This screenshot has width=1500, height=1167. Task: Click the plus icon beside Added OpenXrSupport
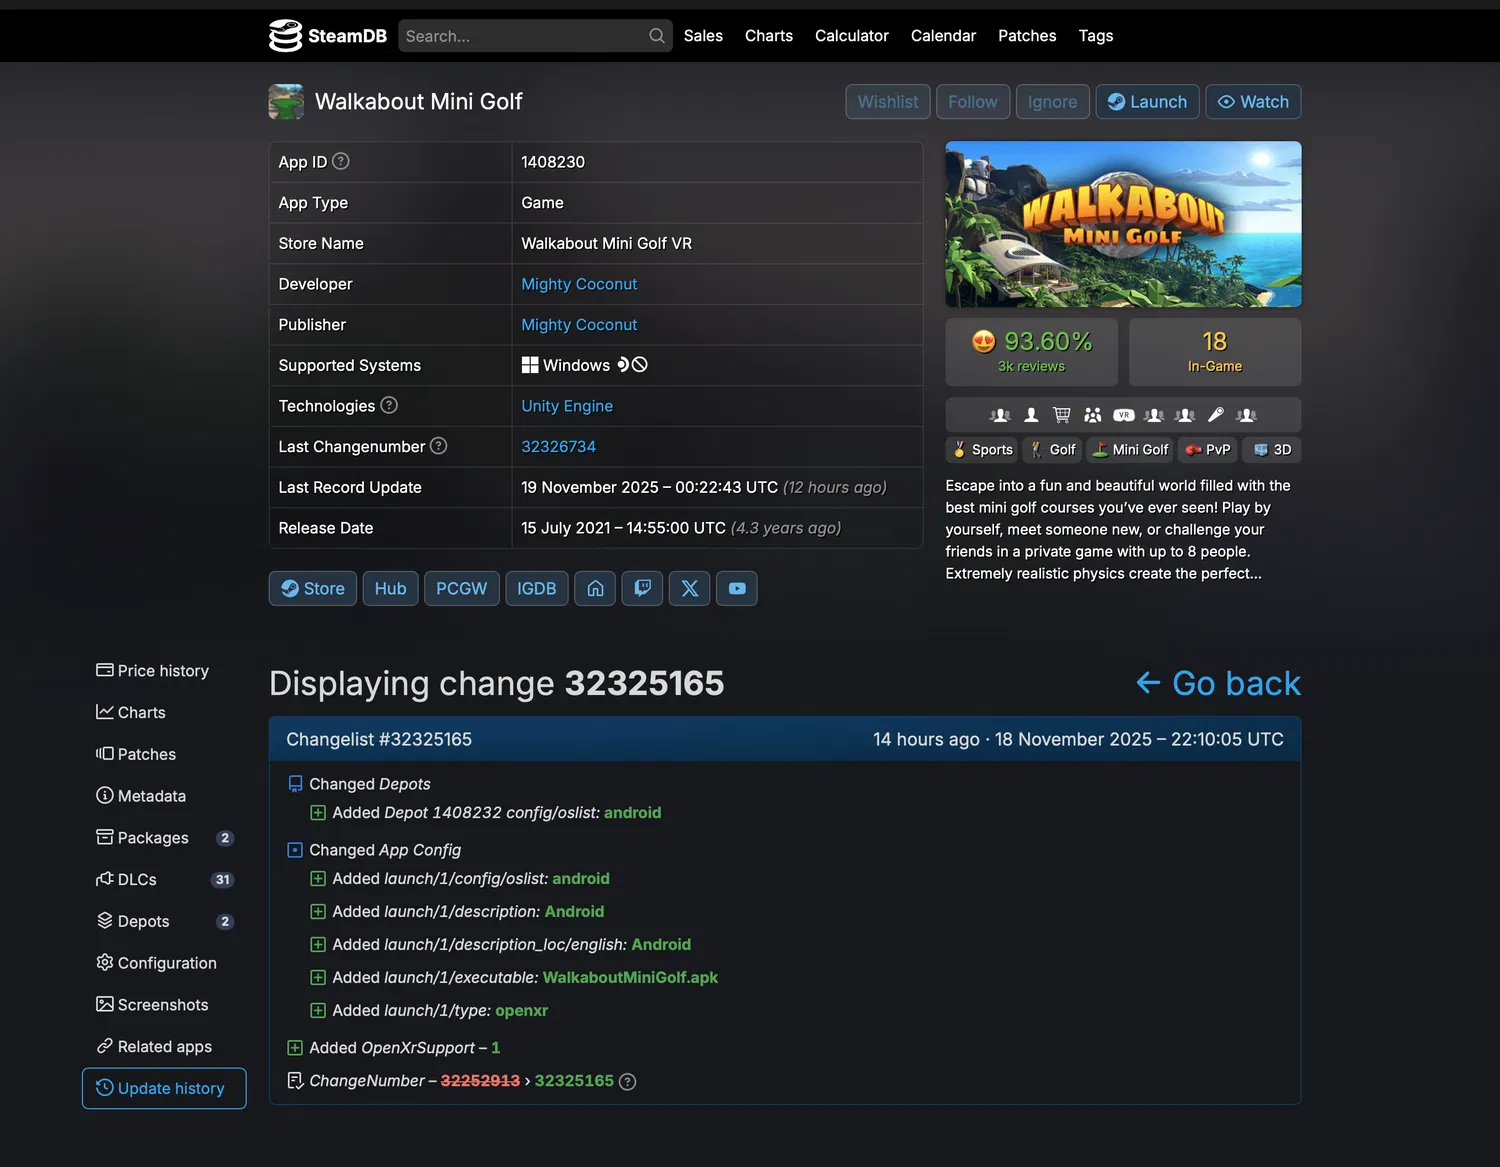click(295, 1048)
